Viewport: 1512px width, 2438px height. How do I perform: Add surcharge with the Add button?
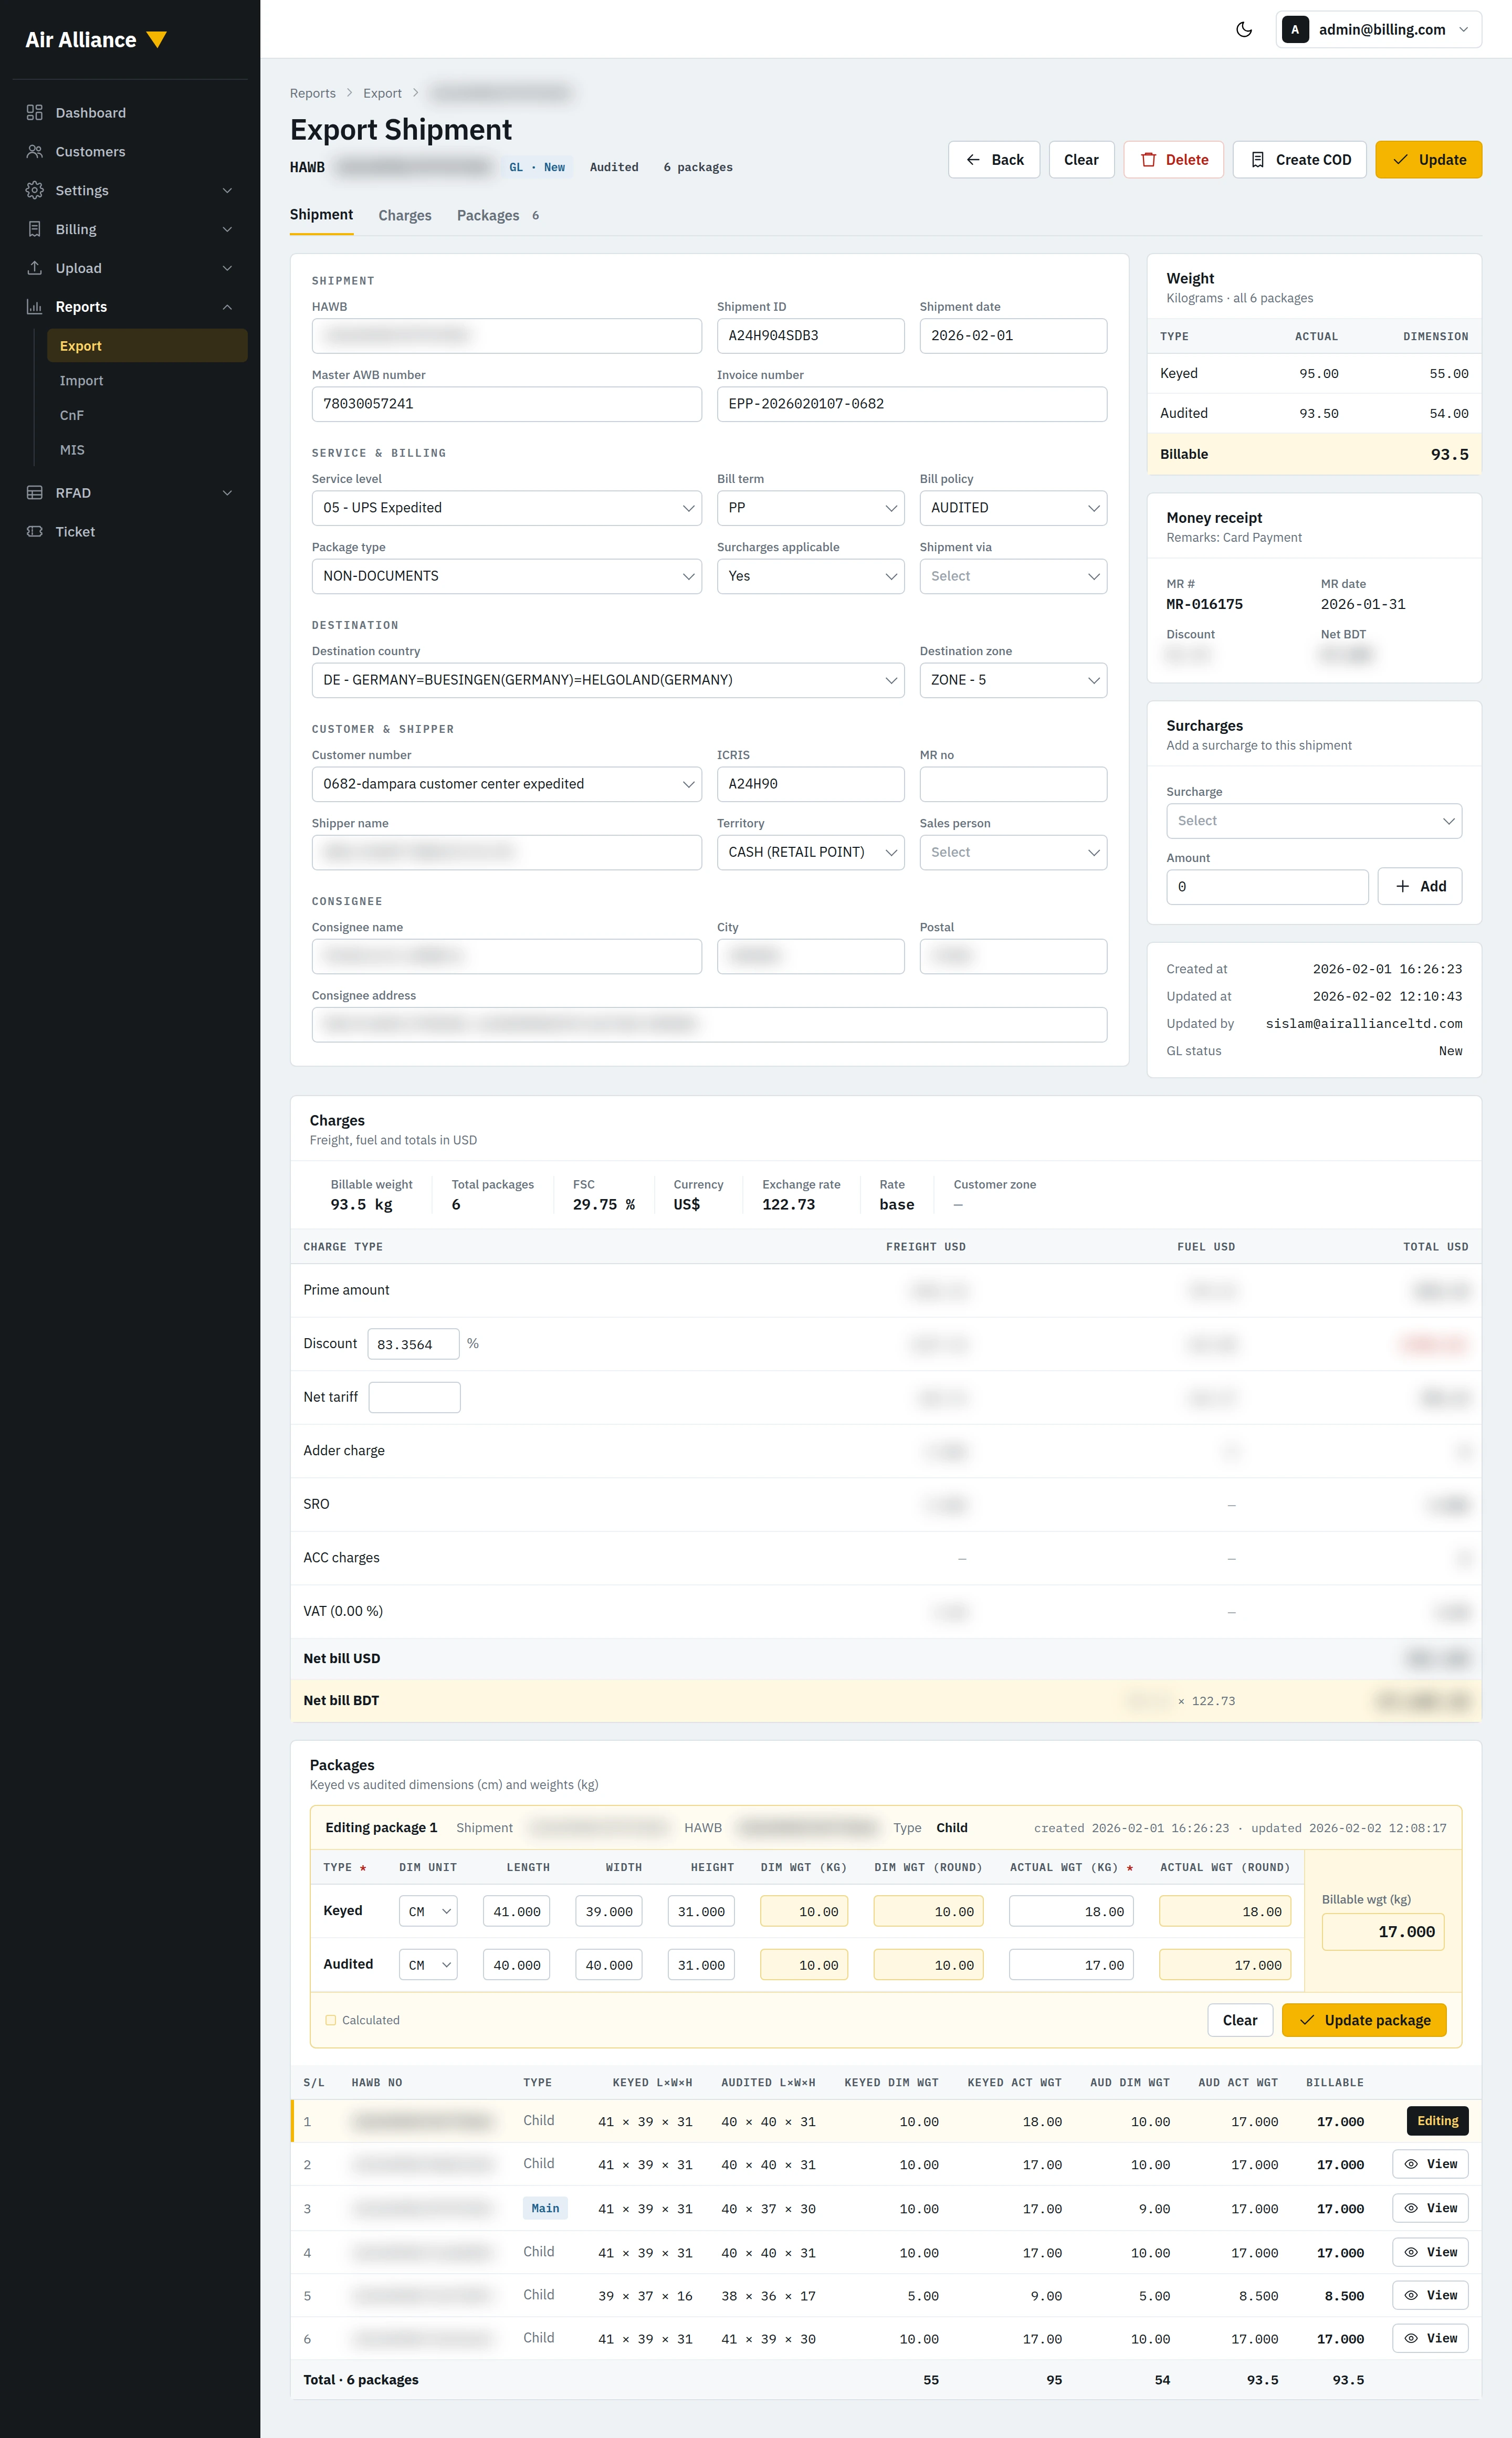pos(1419,886)
